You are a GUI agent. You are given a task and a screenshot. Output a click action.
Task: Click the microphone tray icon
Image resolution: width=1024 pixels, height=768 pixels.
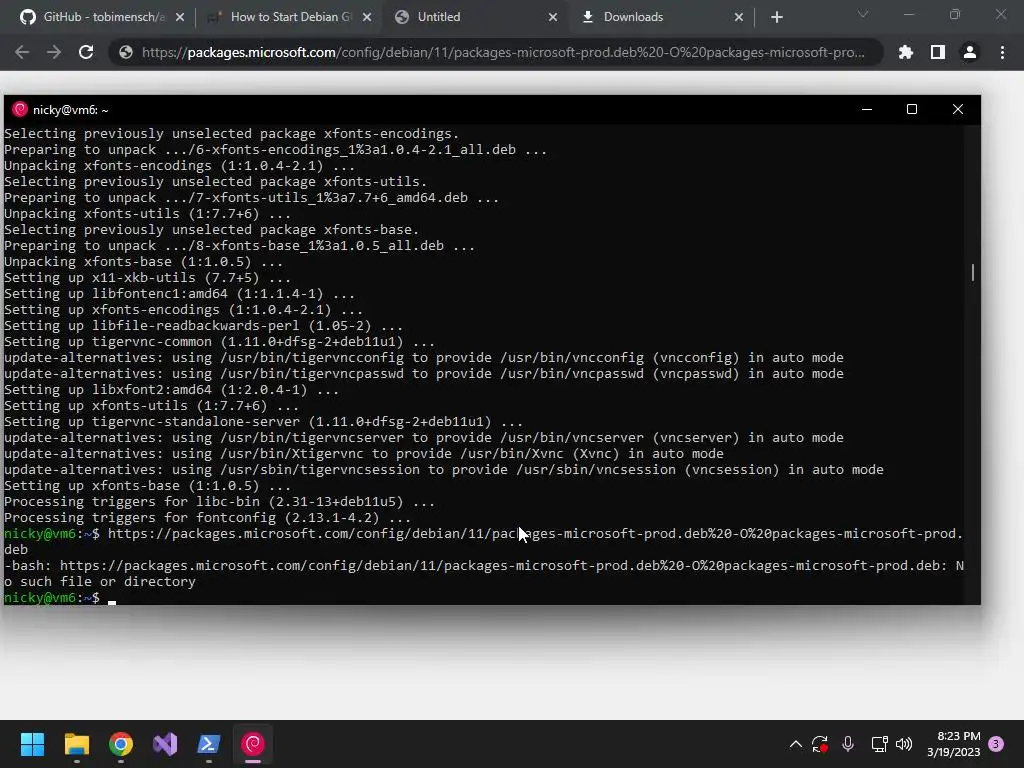[848, 744]
